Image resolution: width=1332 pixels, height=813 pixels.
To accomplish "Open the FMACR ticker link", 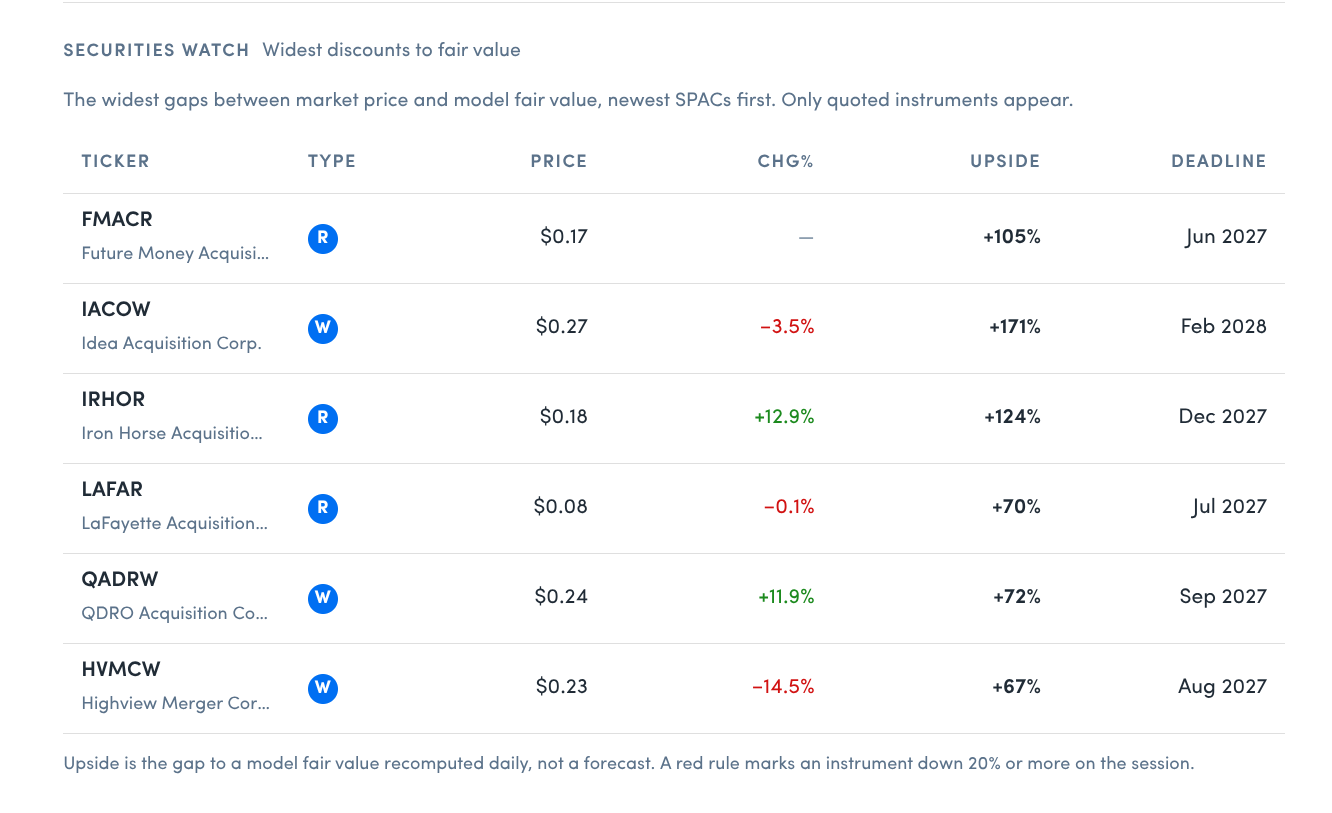I will [117, 219].
